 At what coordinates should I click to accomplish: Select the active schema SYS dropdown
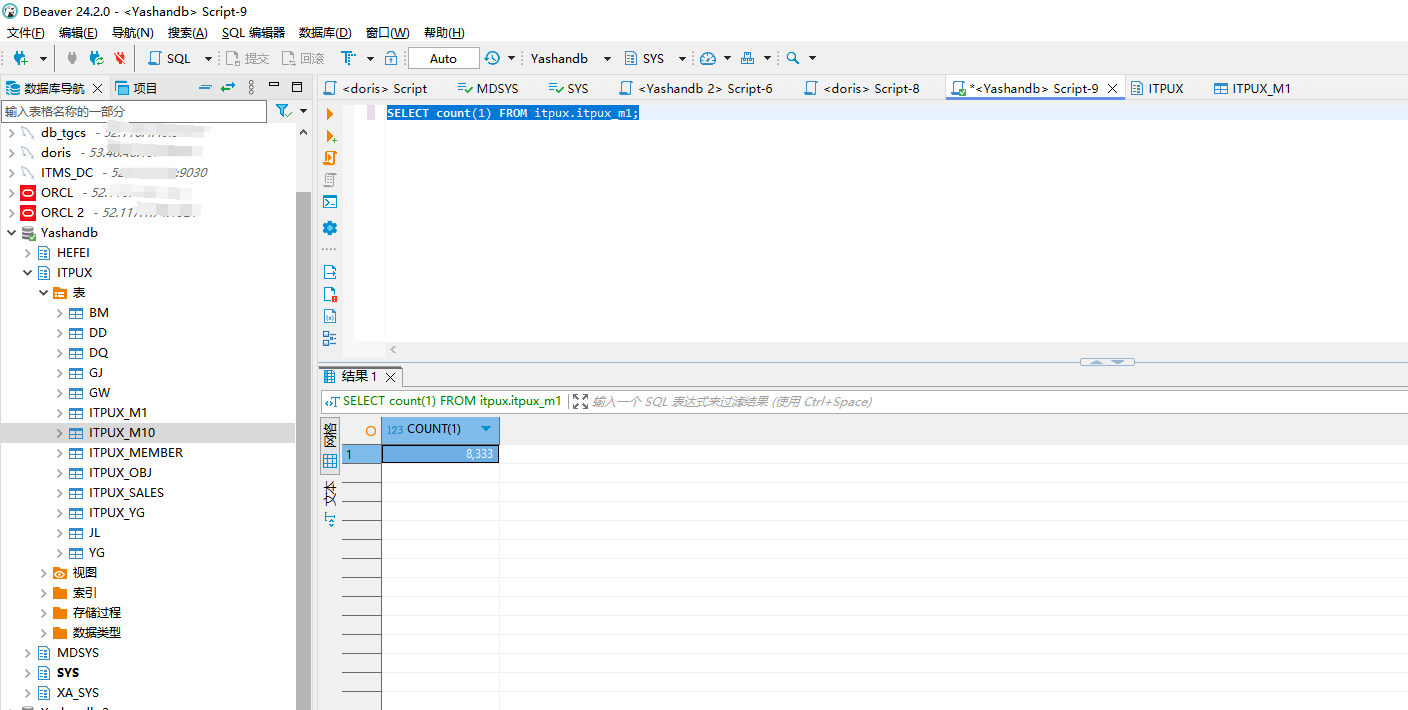pos(654,58)
